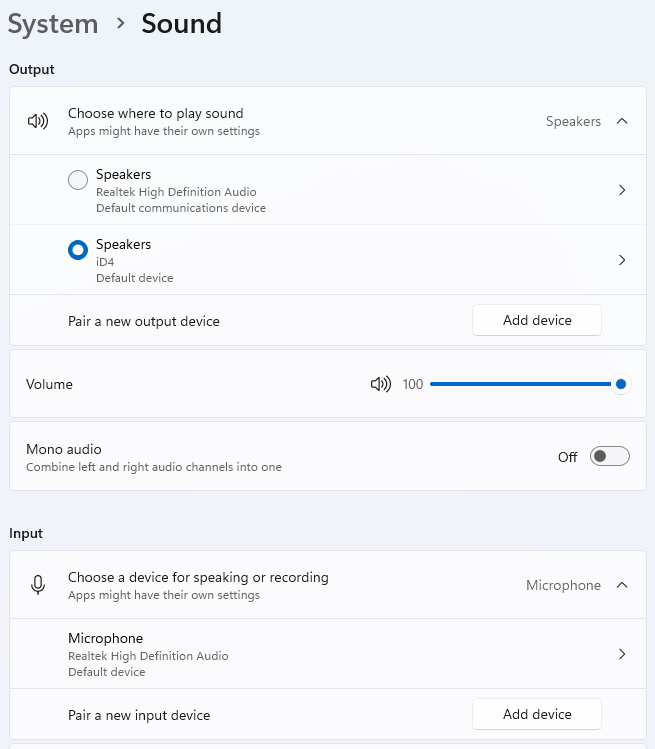Open iD4 Speakers properties via its right chevron

tap(622, 260)
